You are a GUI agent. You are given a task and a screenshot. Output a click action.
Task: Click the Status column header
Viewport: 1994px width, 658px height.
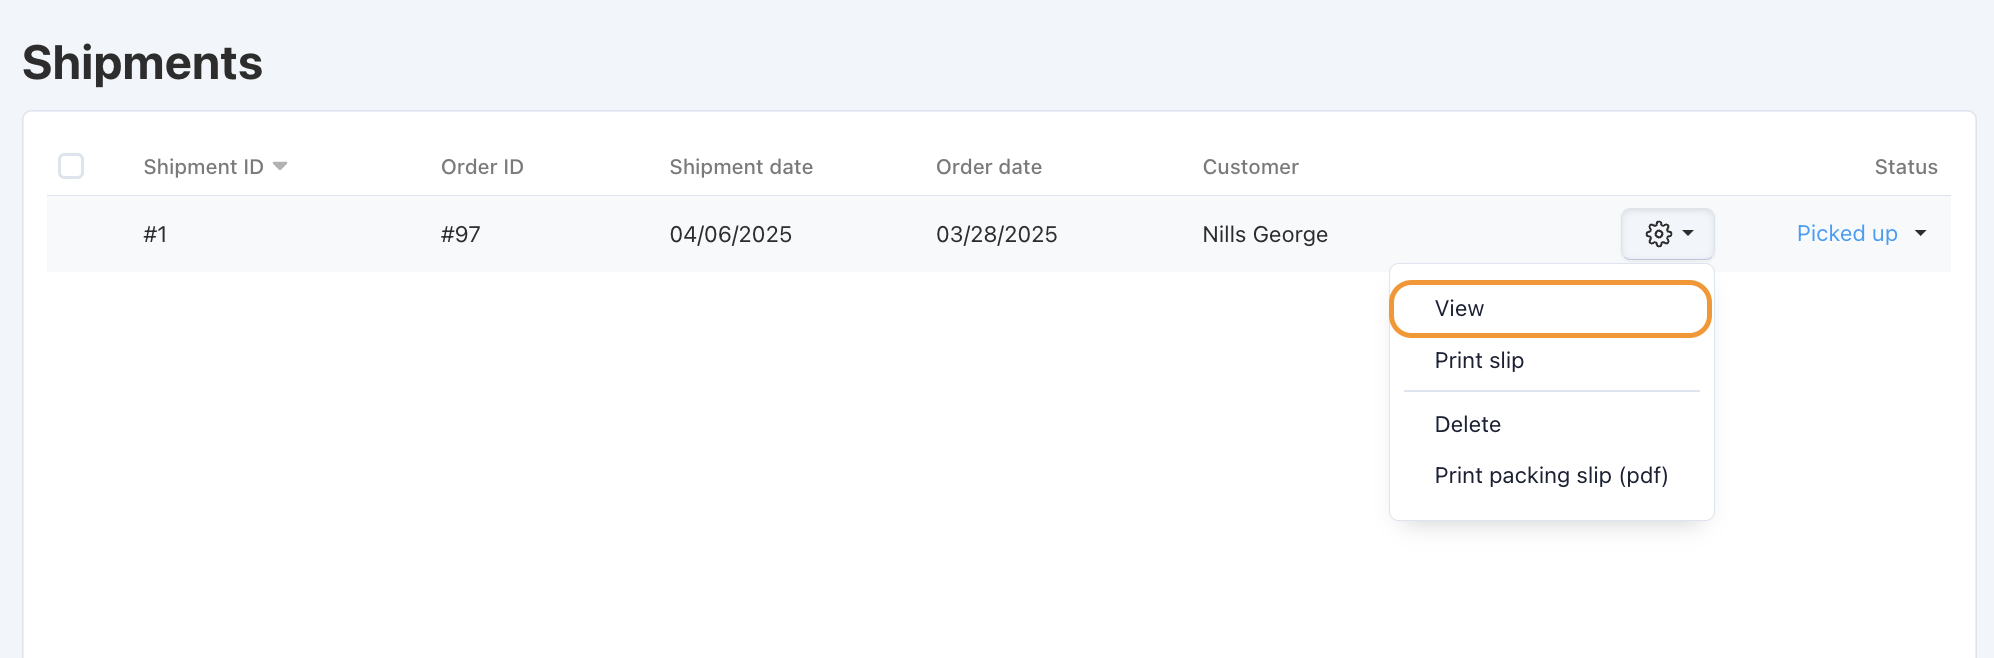coord(1906,167)
